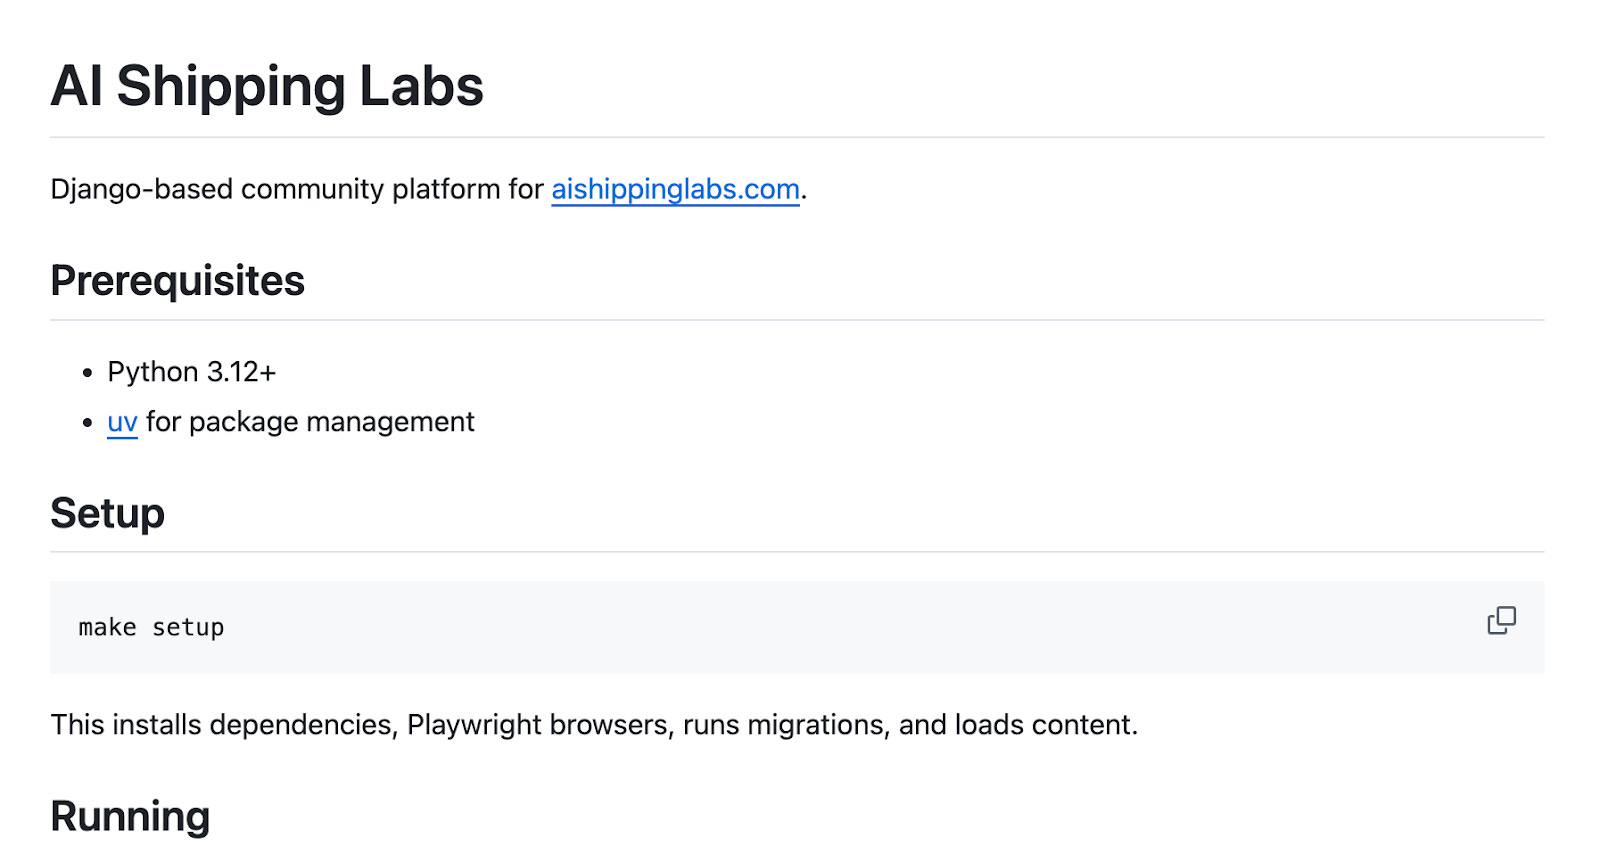This screenshot has height=845, width=1600.
Task: Click the word setup in code block
Action: pos(188,627)
